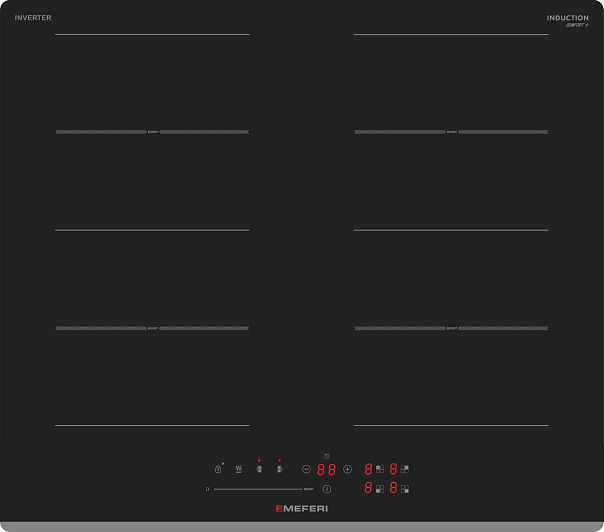Click the MEFERI brand logo
Screen dimensions: 604x532
tap(301, 509)
